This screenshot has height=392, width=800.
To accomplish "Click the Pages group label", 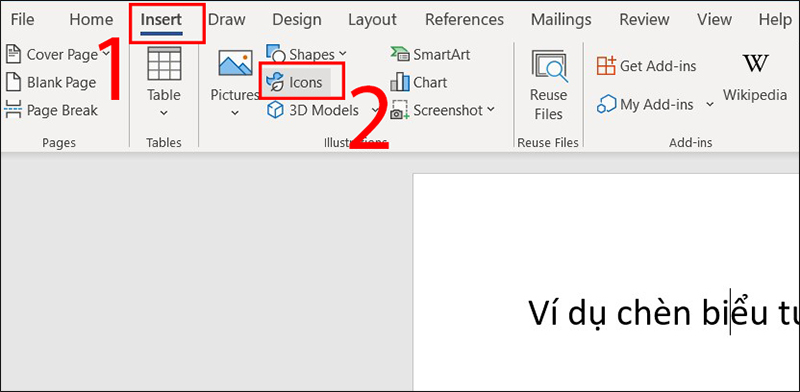I will (x=59, y=143).
